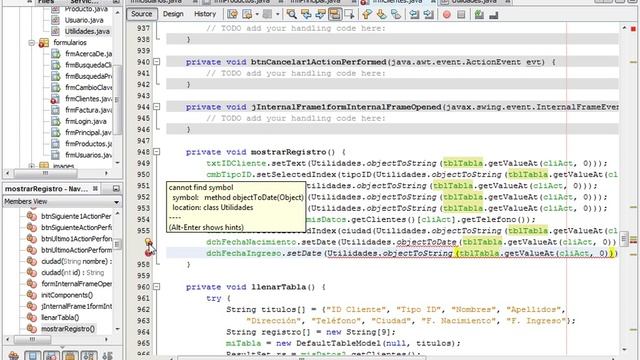
Task: Select initComponents() in Navigator
Action: point(67,295)
